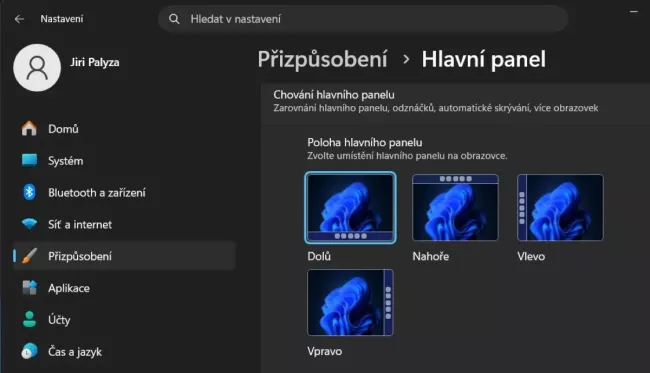
Task: Choose the Nahoře taskbar position thumbnail
Action: (455, 208)
